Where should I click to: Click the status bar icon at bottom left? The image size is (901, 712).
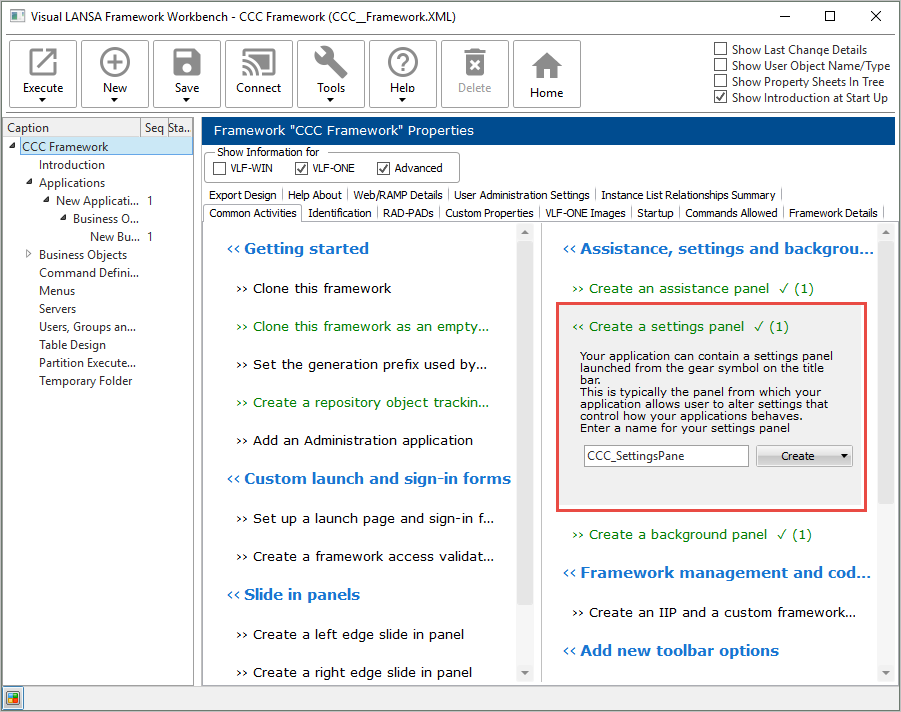13,697
